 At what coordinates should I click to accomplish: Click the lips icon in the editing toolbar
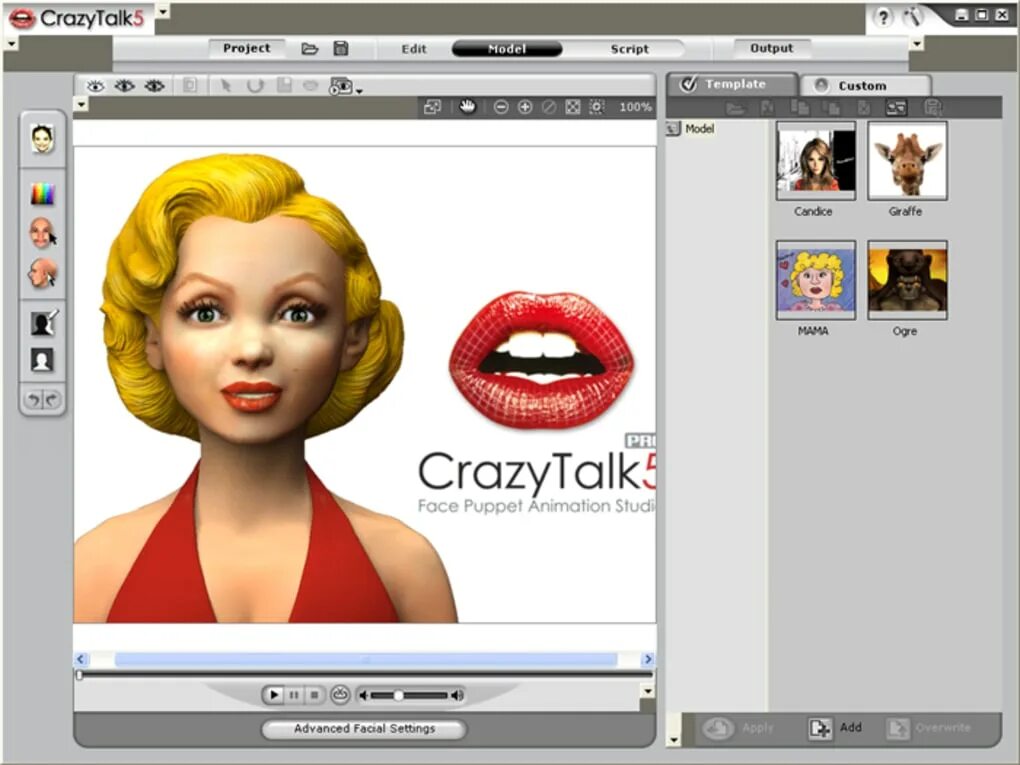pos(310,86)
